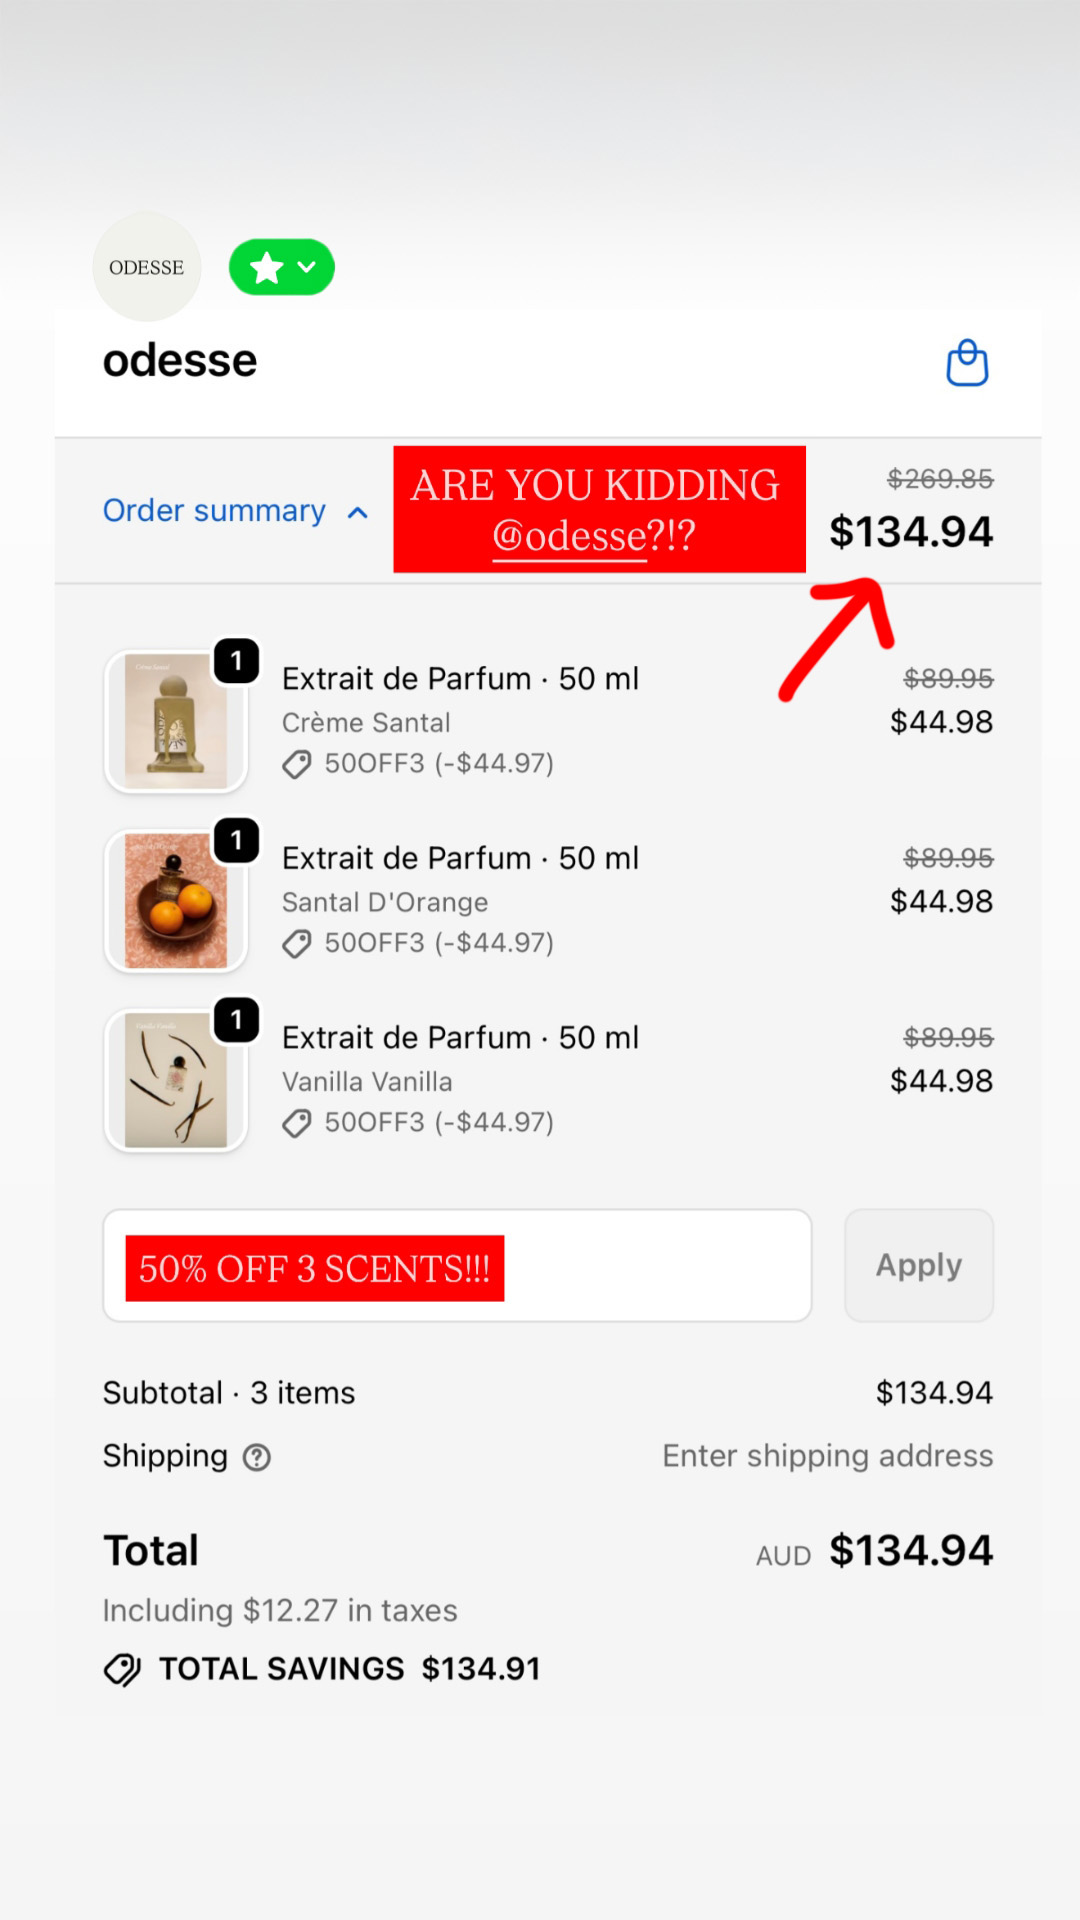The height and width of the screenshot is (1920, 1080).
Task: Open the Vanilla Vanilla product thumbnail
Action: (x=176, y=1081)
